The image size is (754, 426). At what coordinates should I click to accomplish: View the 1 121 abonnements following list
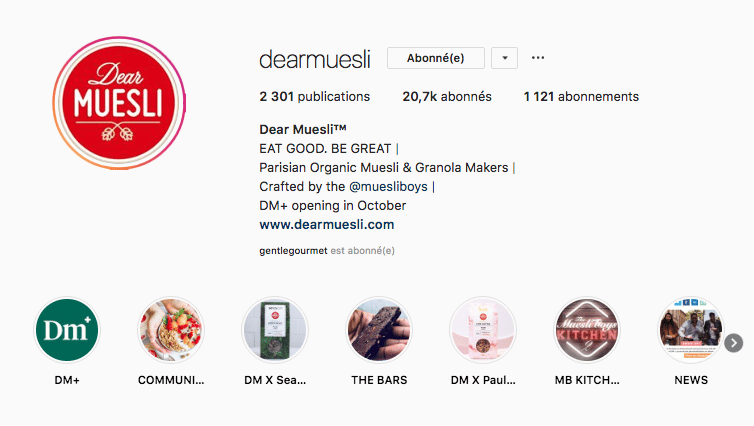coord(581,97)
